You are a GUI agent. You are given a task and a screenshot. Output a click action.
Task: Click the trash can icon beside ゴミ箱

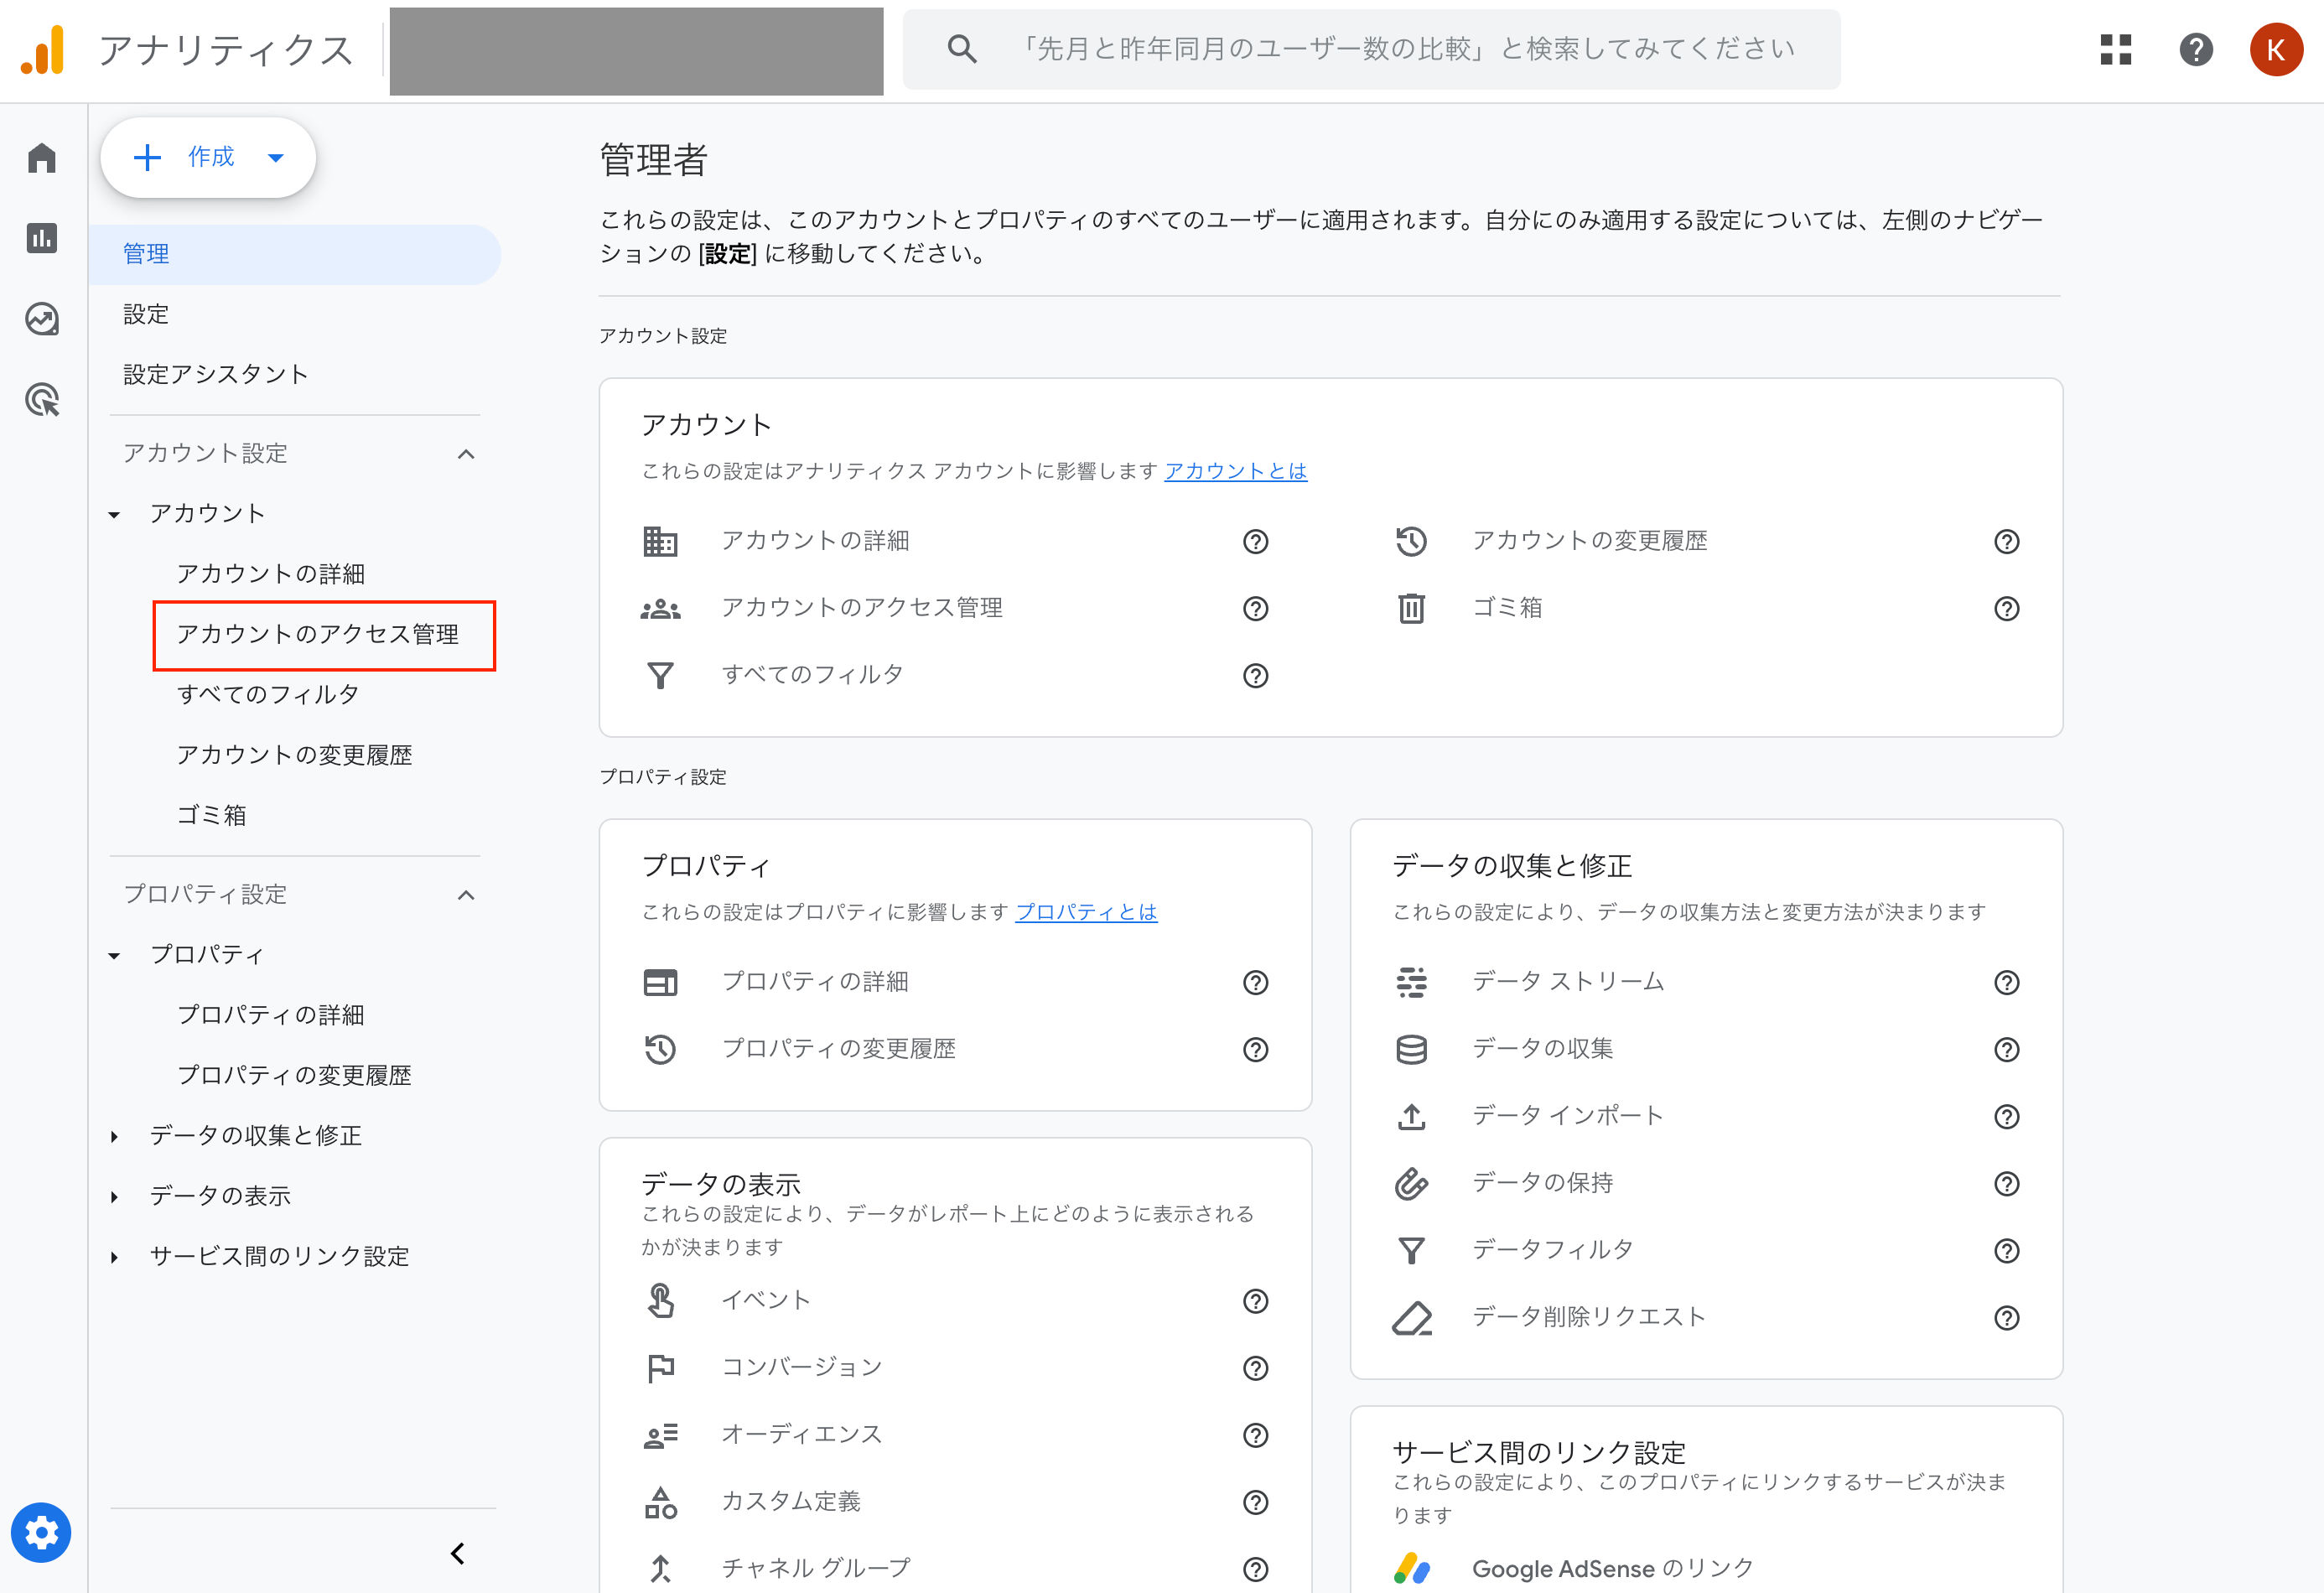1411,608
